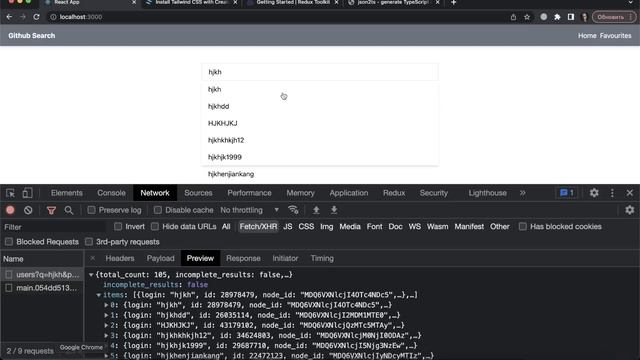Close the DevTools panel
The image size is (640, 360).
629,193
